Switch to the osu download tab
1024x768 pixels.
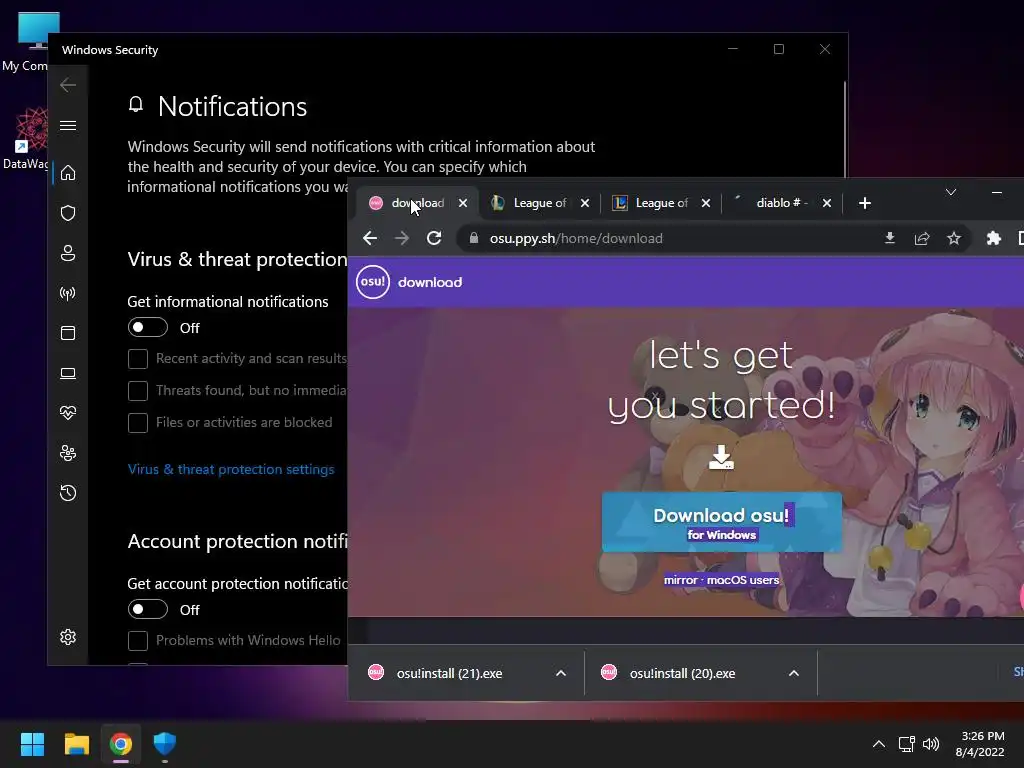pos(418,203)
